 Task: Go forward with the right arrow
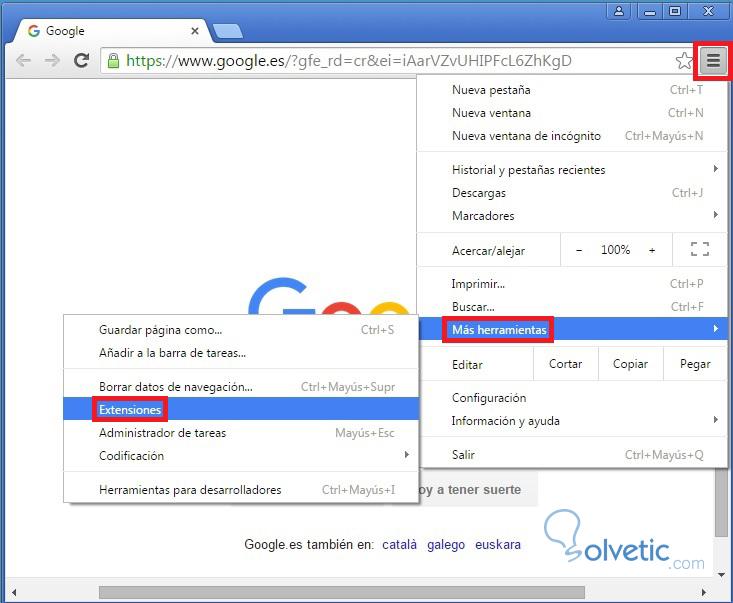(x=52, y=60)
